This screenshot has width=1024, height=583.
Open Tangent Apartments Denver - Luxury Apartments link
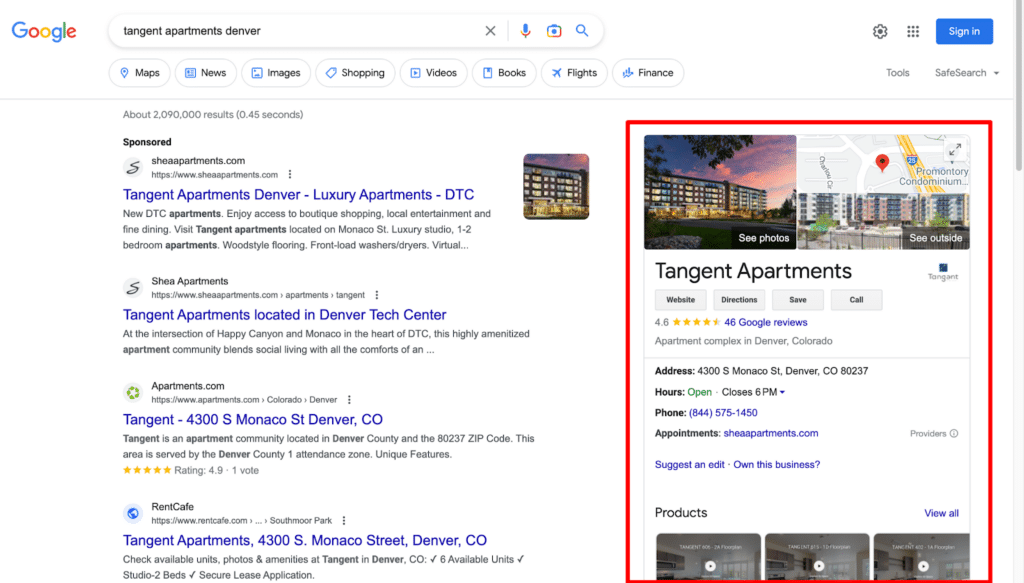point(298,195)
